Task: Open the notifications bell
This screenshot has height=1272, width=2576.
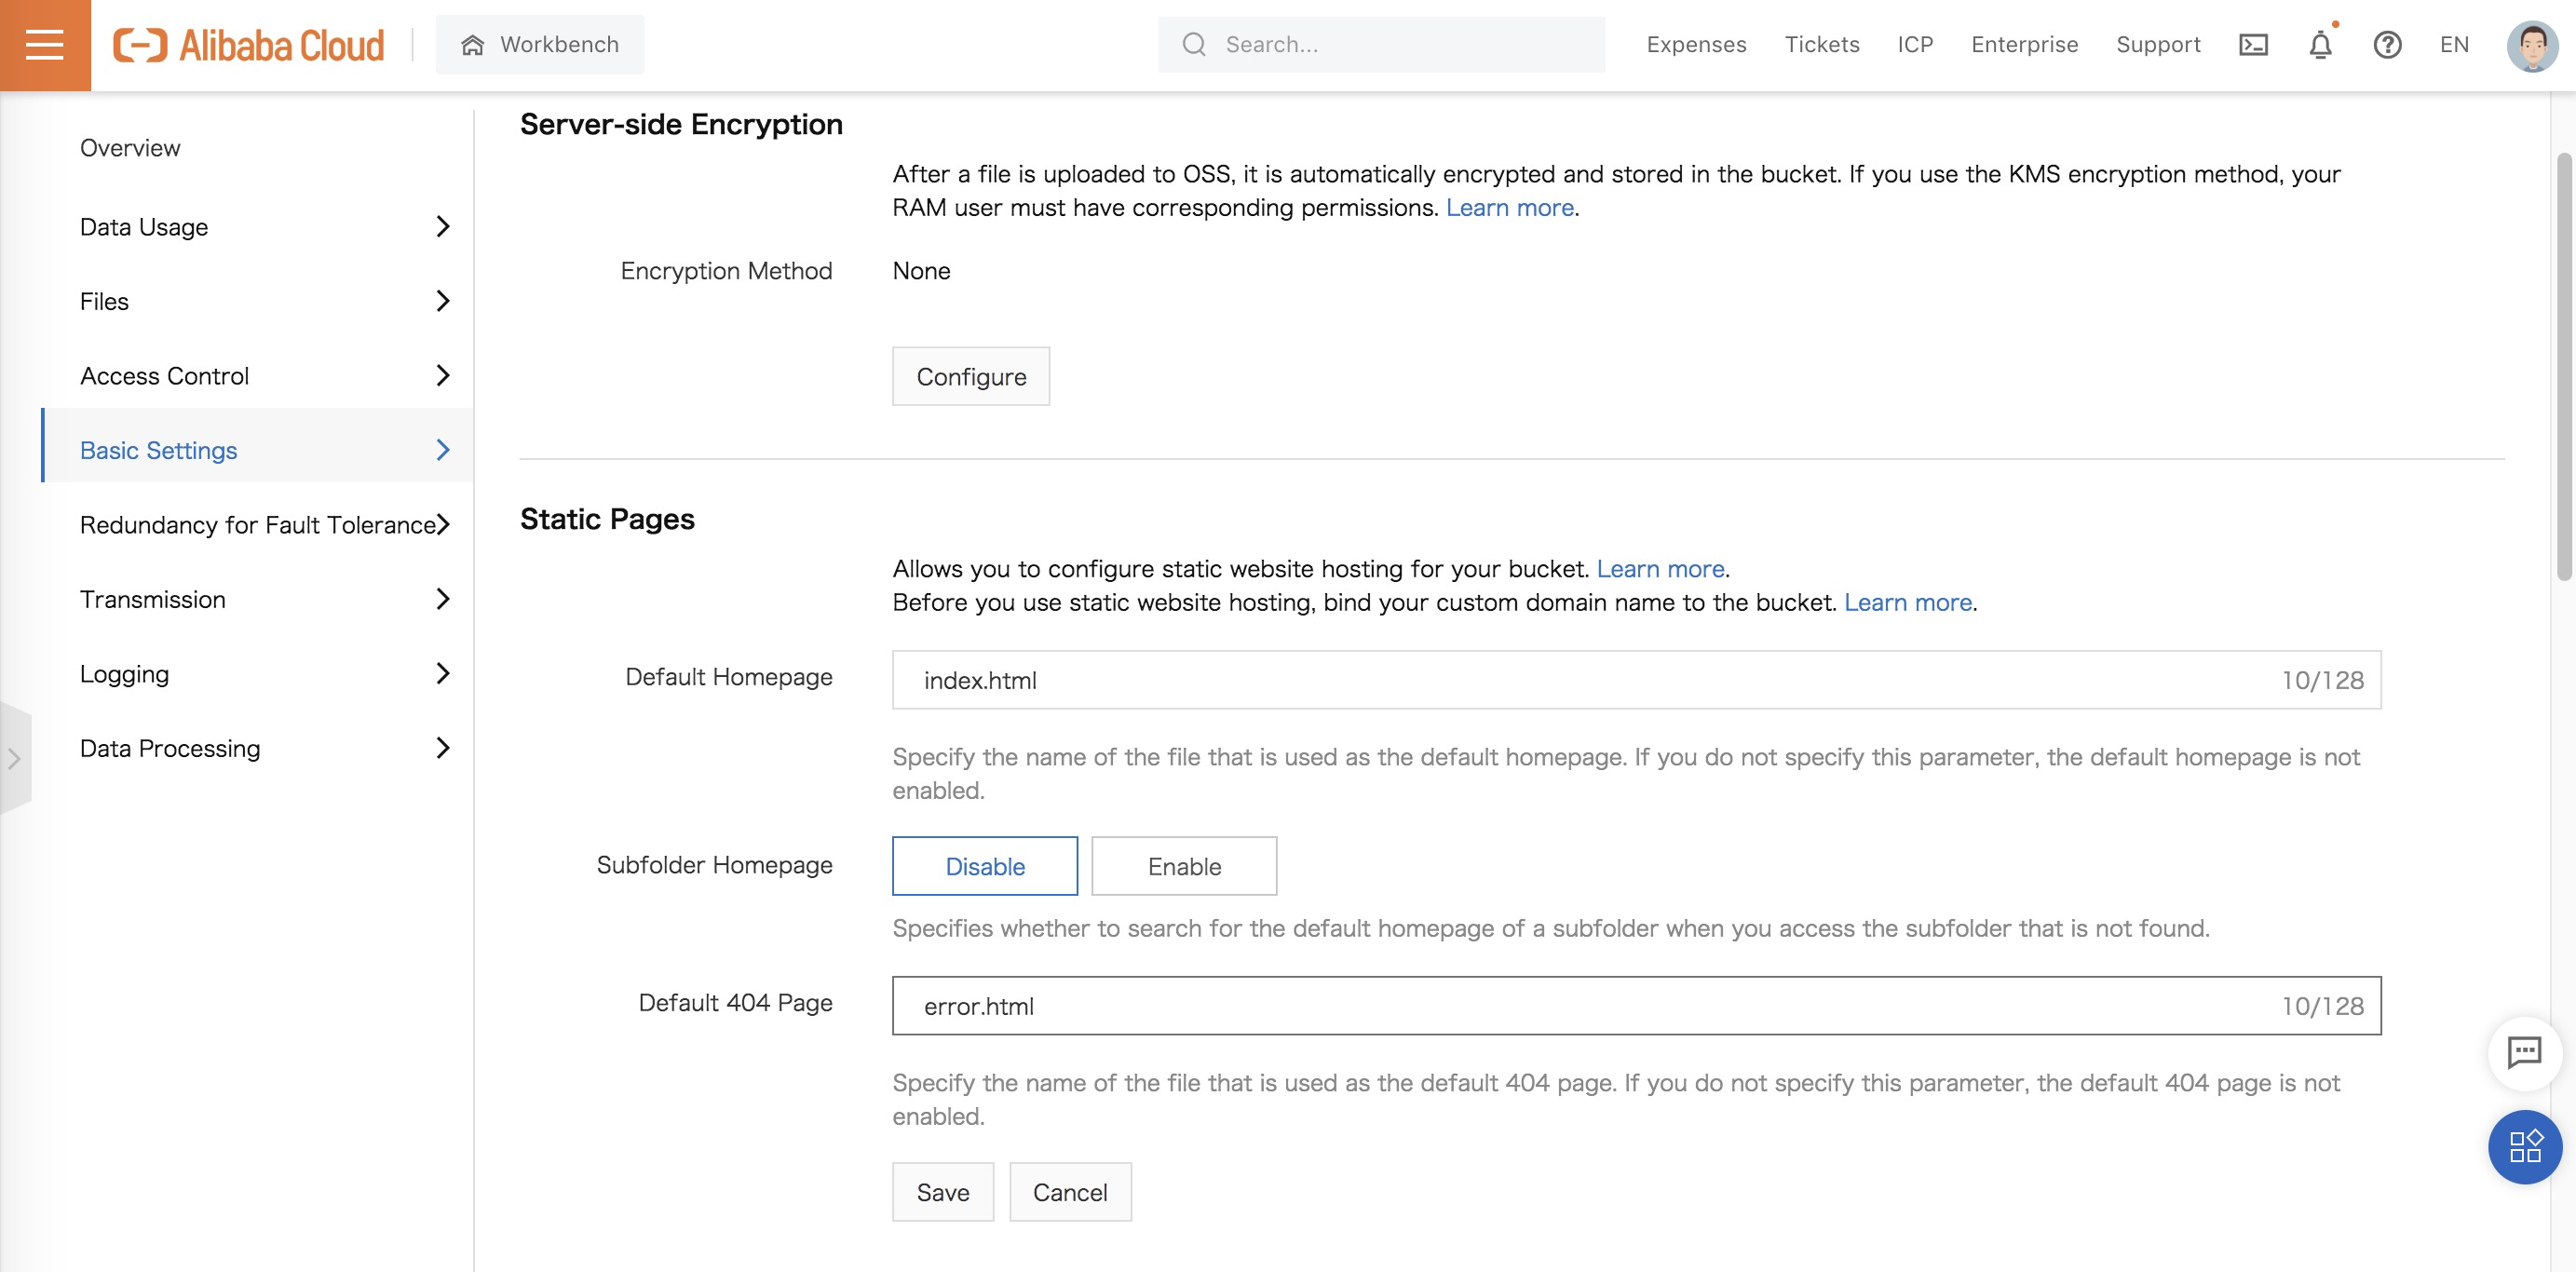Action: pyautogui.click(x=2320, y=45)
